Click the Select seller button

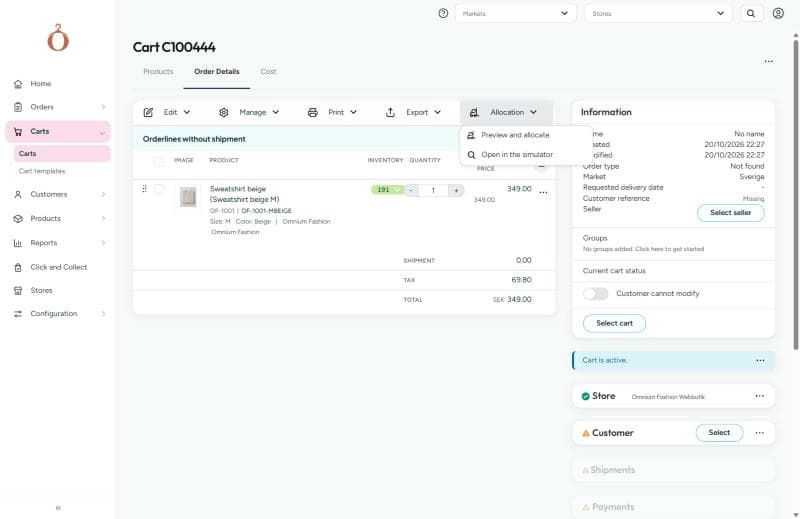[731, 213]
